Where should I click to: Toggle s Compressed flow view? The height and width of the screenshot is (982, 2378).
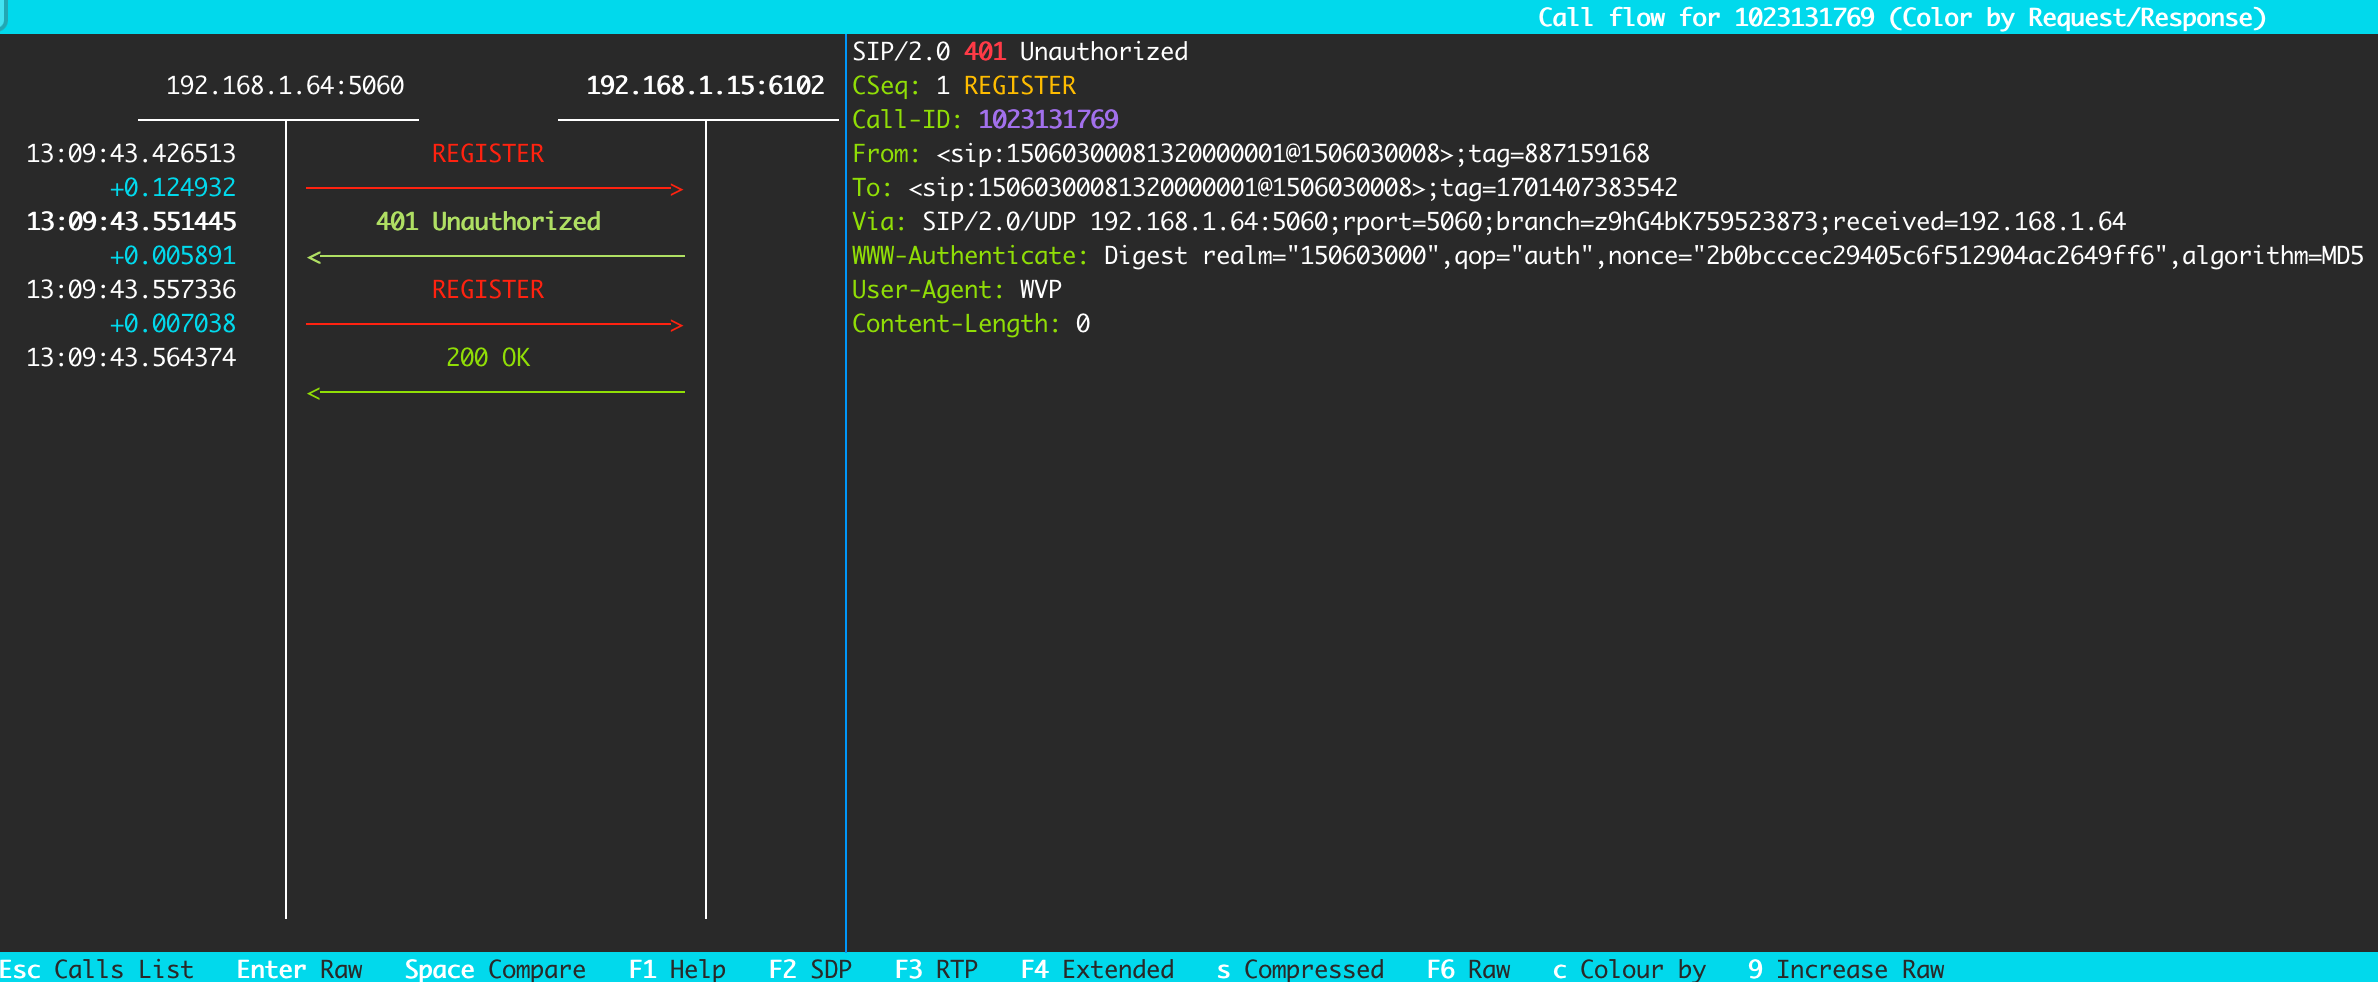point(1300,969)
